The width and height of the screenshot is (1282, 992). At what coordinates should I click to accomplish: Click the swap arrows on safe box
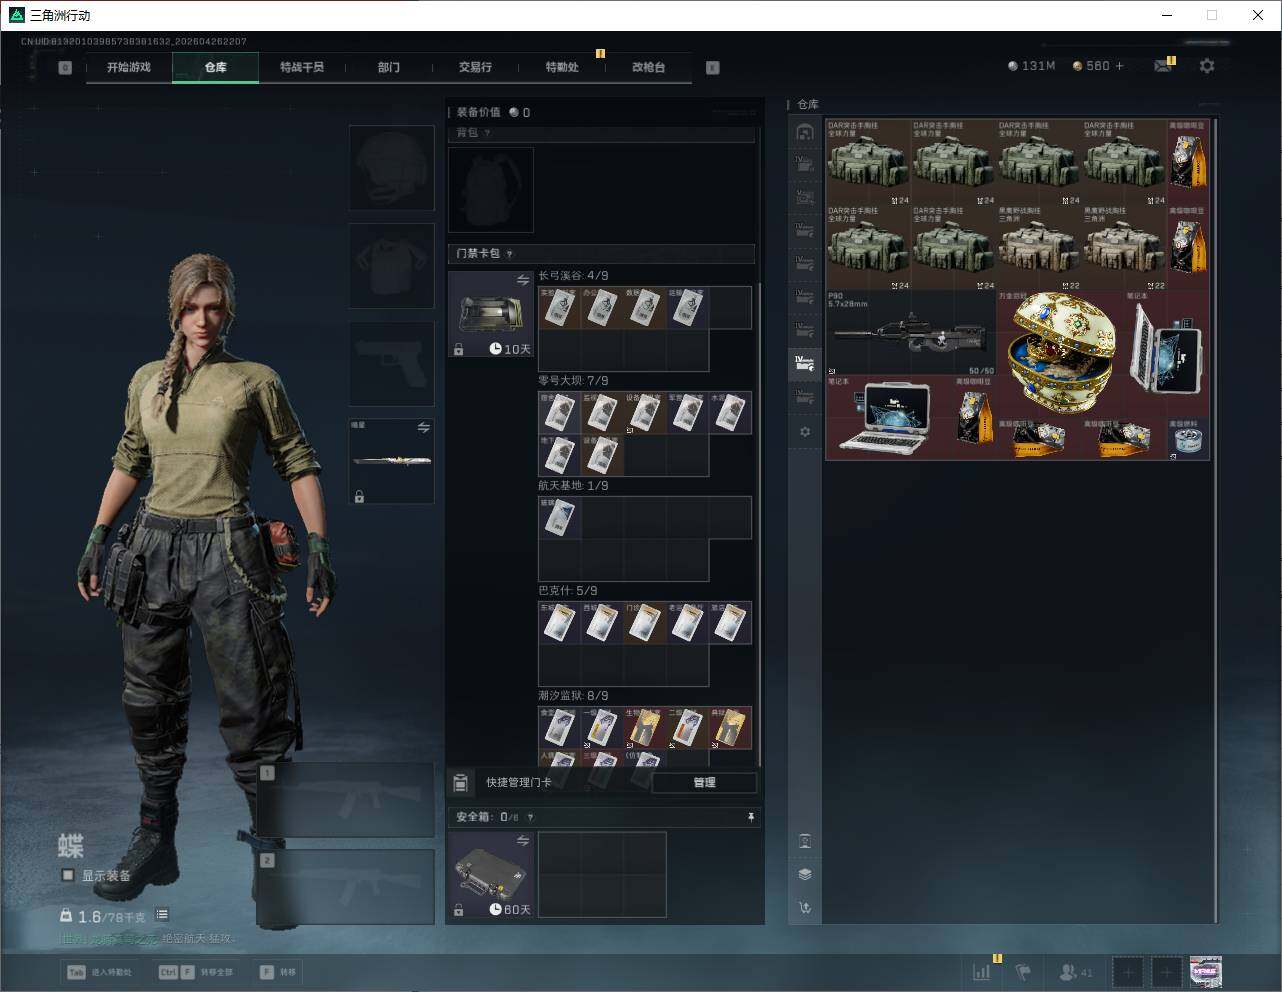tap(523, 841)
